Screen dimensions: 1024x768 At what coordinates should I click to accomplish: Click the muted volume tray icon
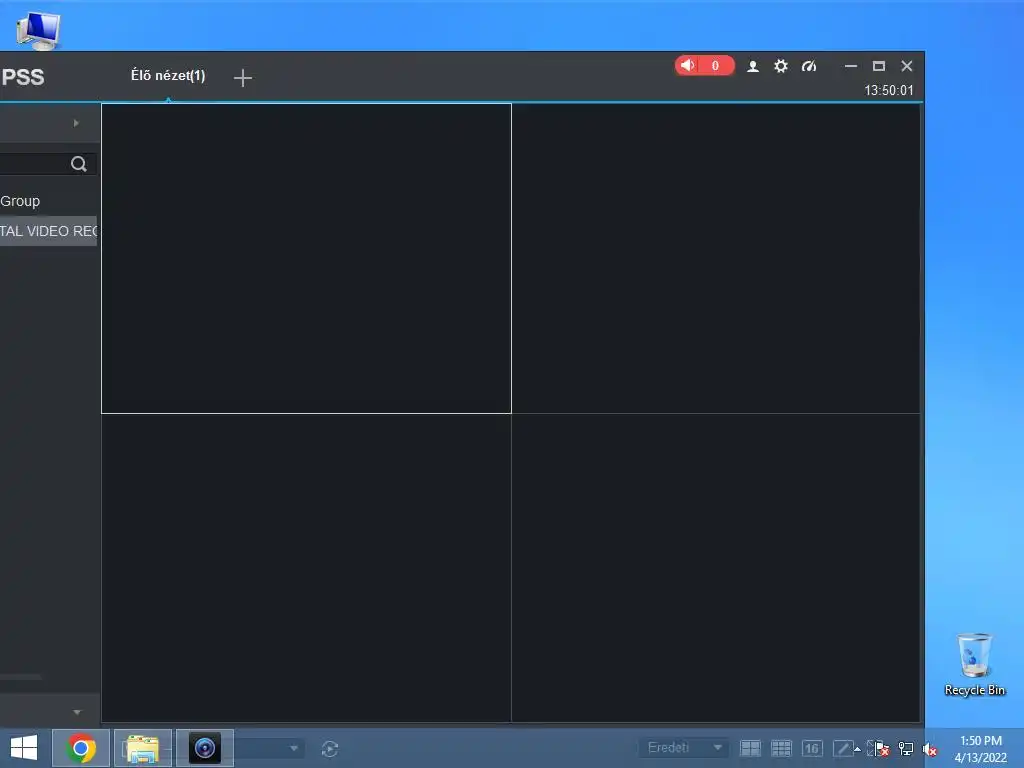[930, 750]
